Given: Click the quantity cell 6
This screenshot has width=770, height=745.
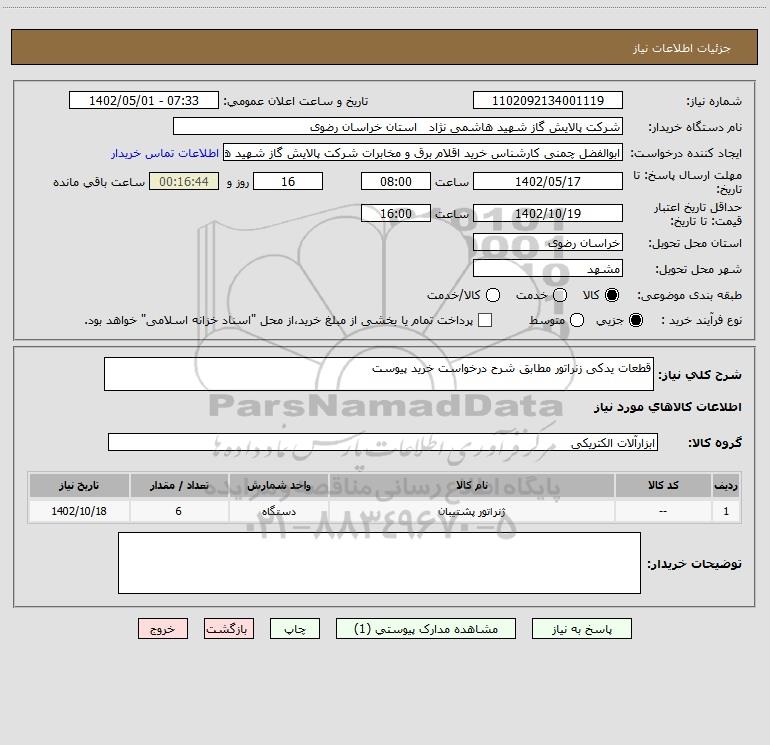Looking at the screenshot, I should pos(179,511).
